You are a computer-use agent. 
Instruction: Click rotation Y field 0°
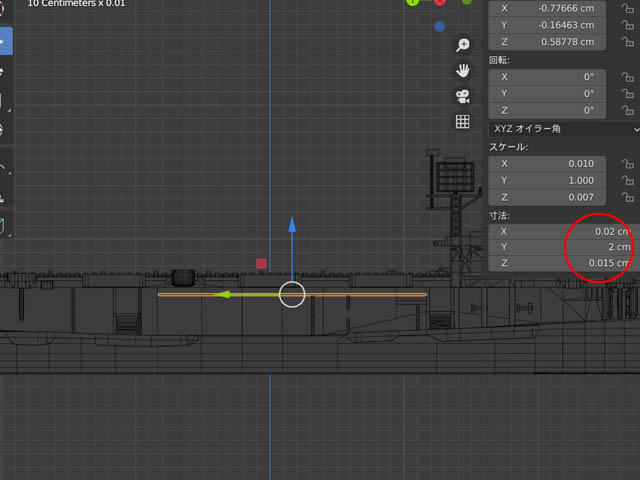[547, 93]
